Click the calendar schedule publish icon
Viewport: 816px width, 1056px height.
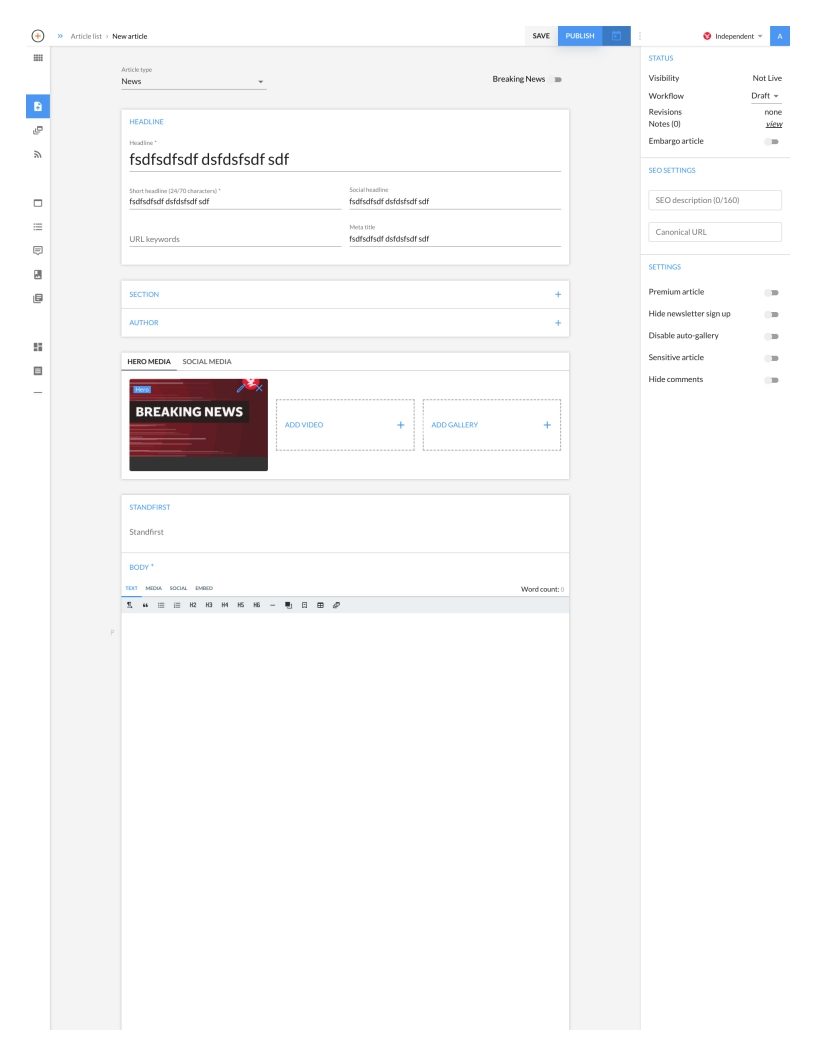click(x=616, y=36)
